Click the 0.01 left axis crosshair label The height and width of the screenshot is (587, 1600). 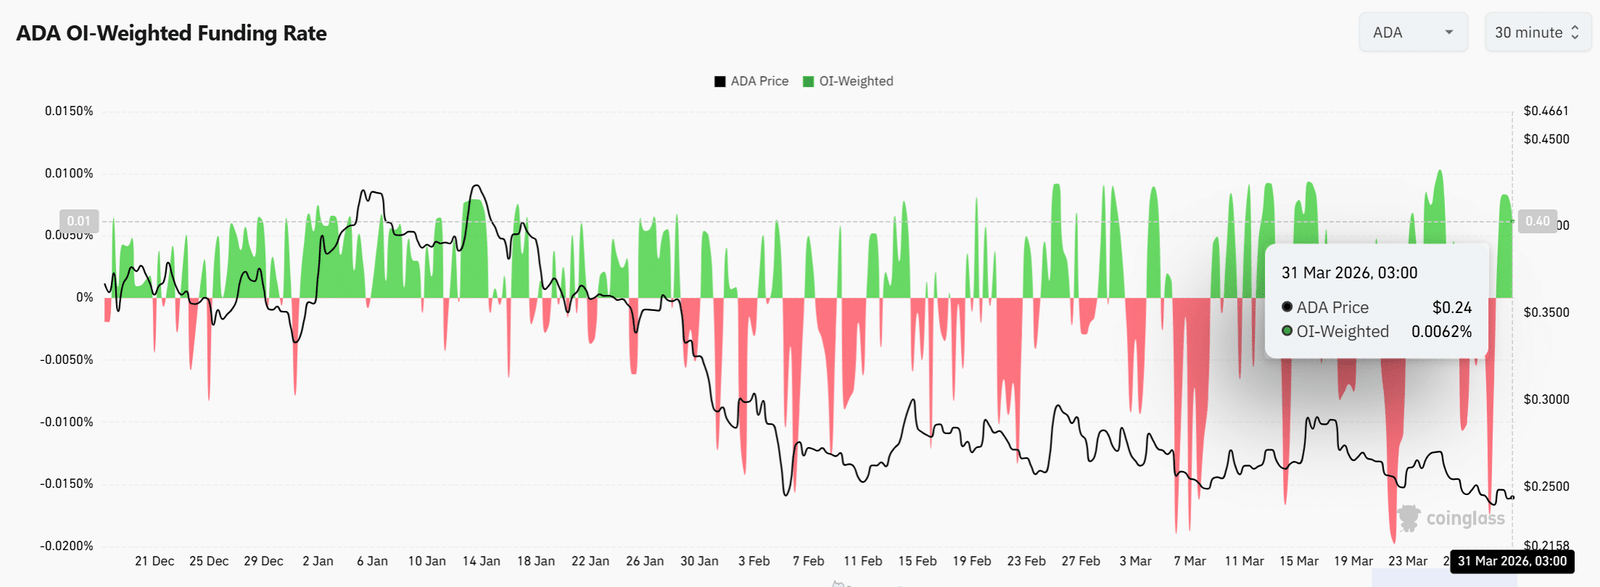[78, 221]
